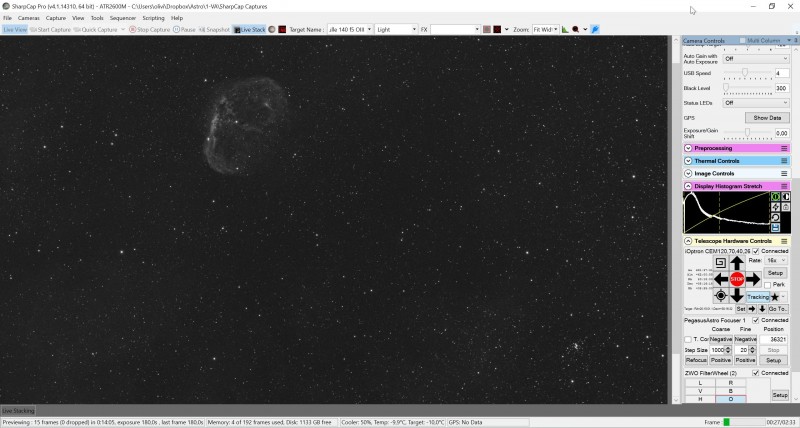This screenshot has height=428, width=800.
Task: Click Refocus button
Action: pos(696,360)
